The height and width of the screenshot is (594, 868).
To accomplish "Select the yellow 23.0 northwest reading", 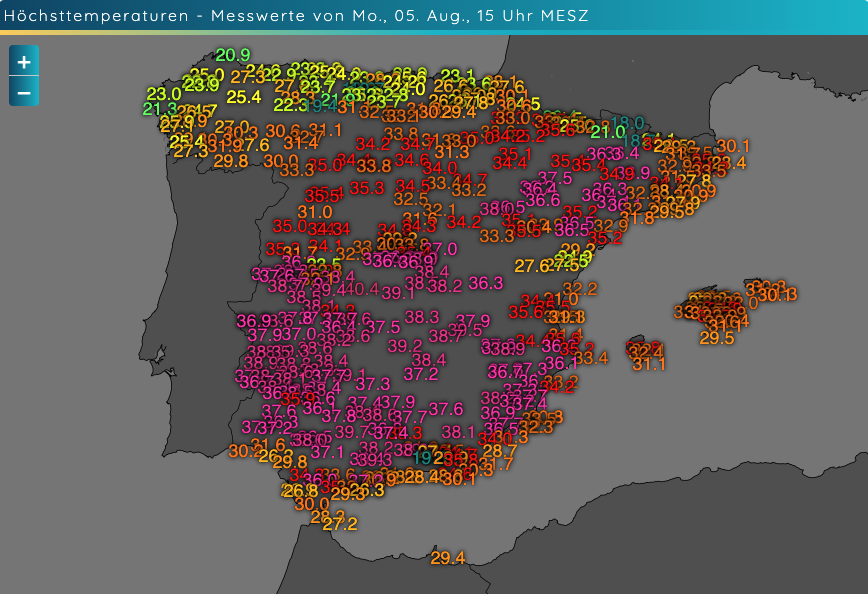I will click(x=163, y=94).
